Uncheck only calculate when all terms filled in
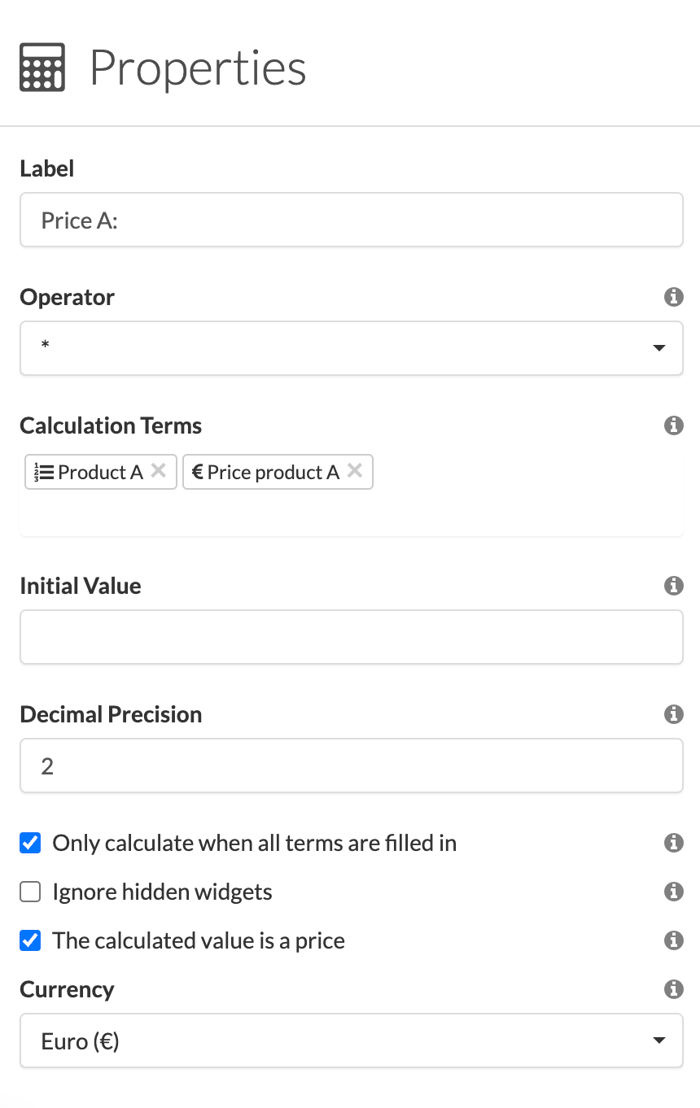The width and height of the screenshot is (700, 1108). (30, 842)
